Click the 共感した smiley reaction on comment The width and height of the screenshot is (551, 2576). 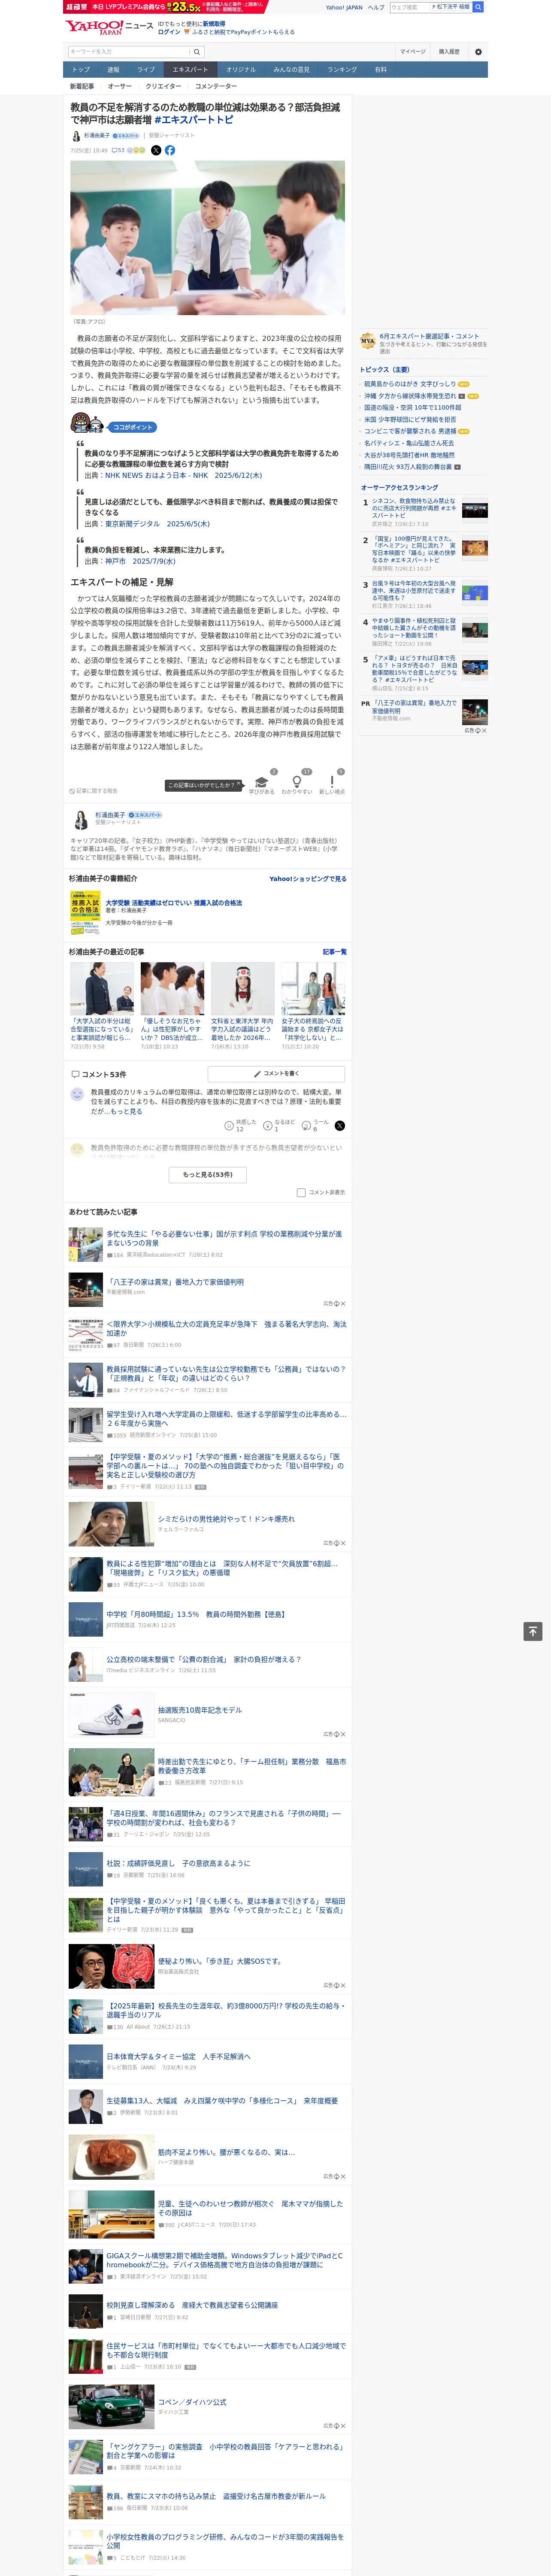coord(229,1126)
